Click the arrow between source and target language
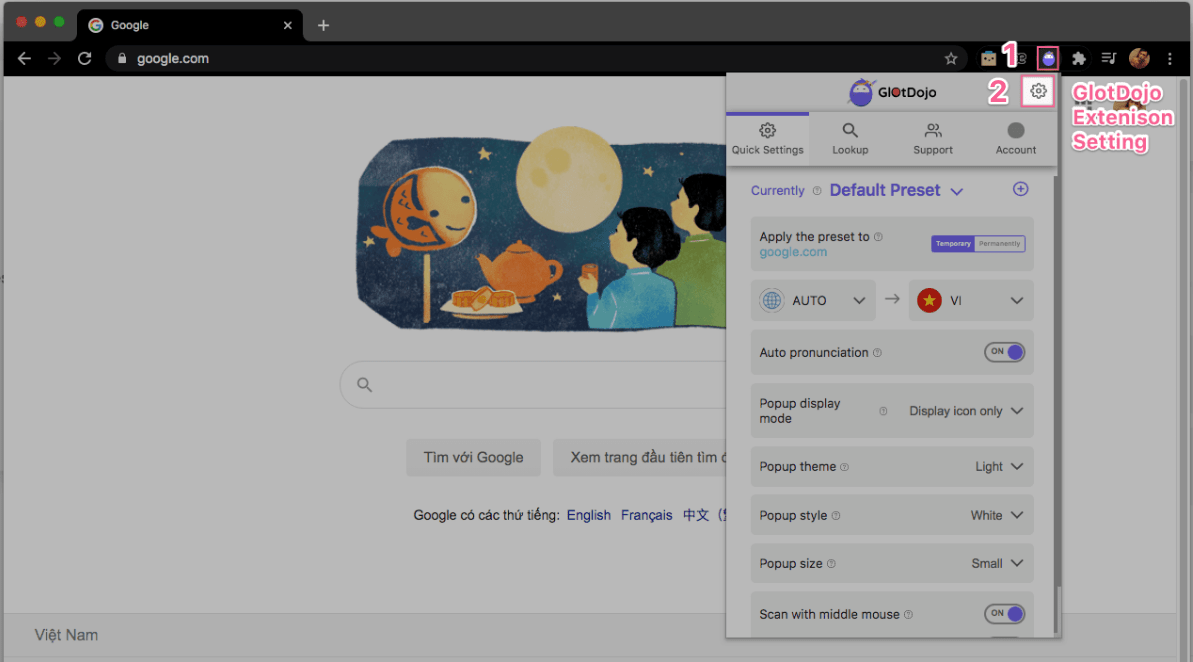The image size is (1193, 662). (x=892, y=300)
